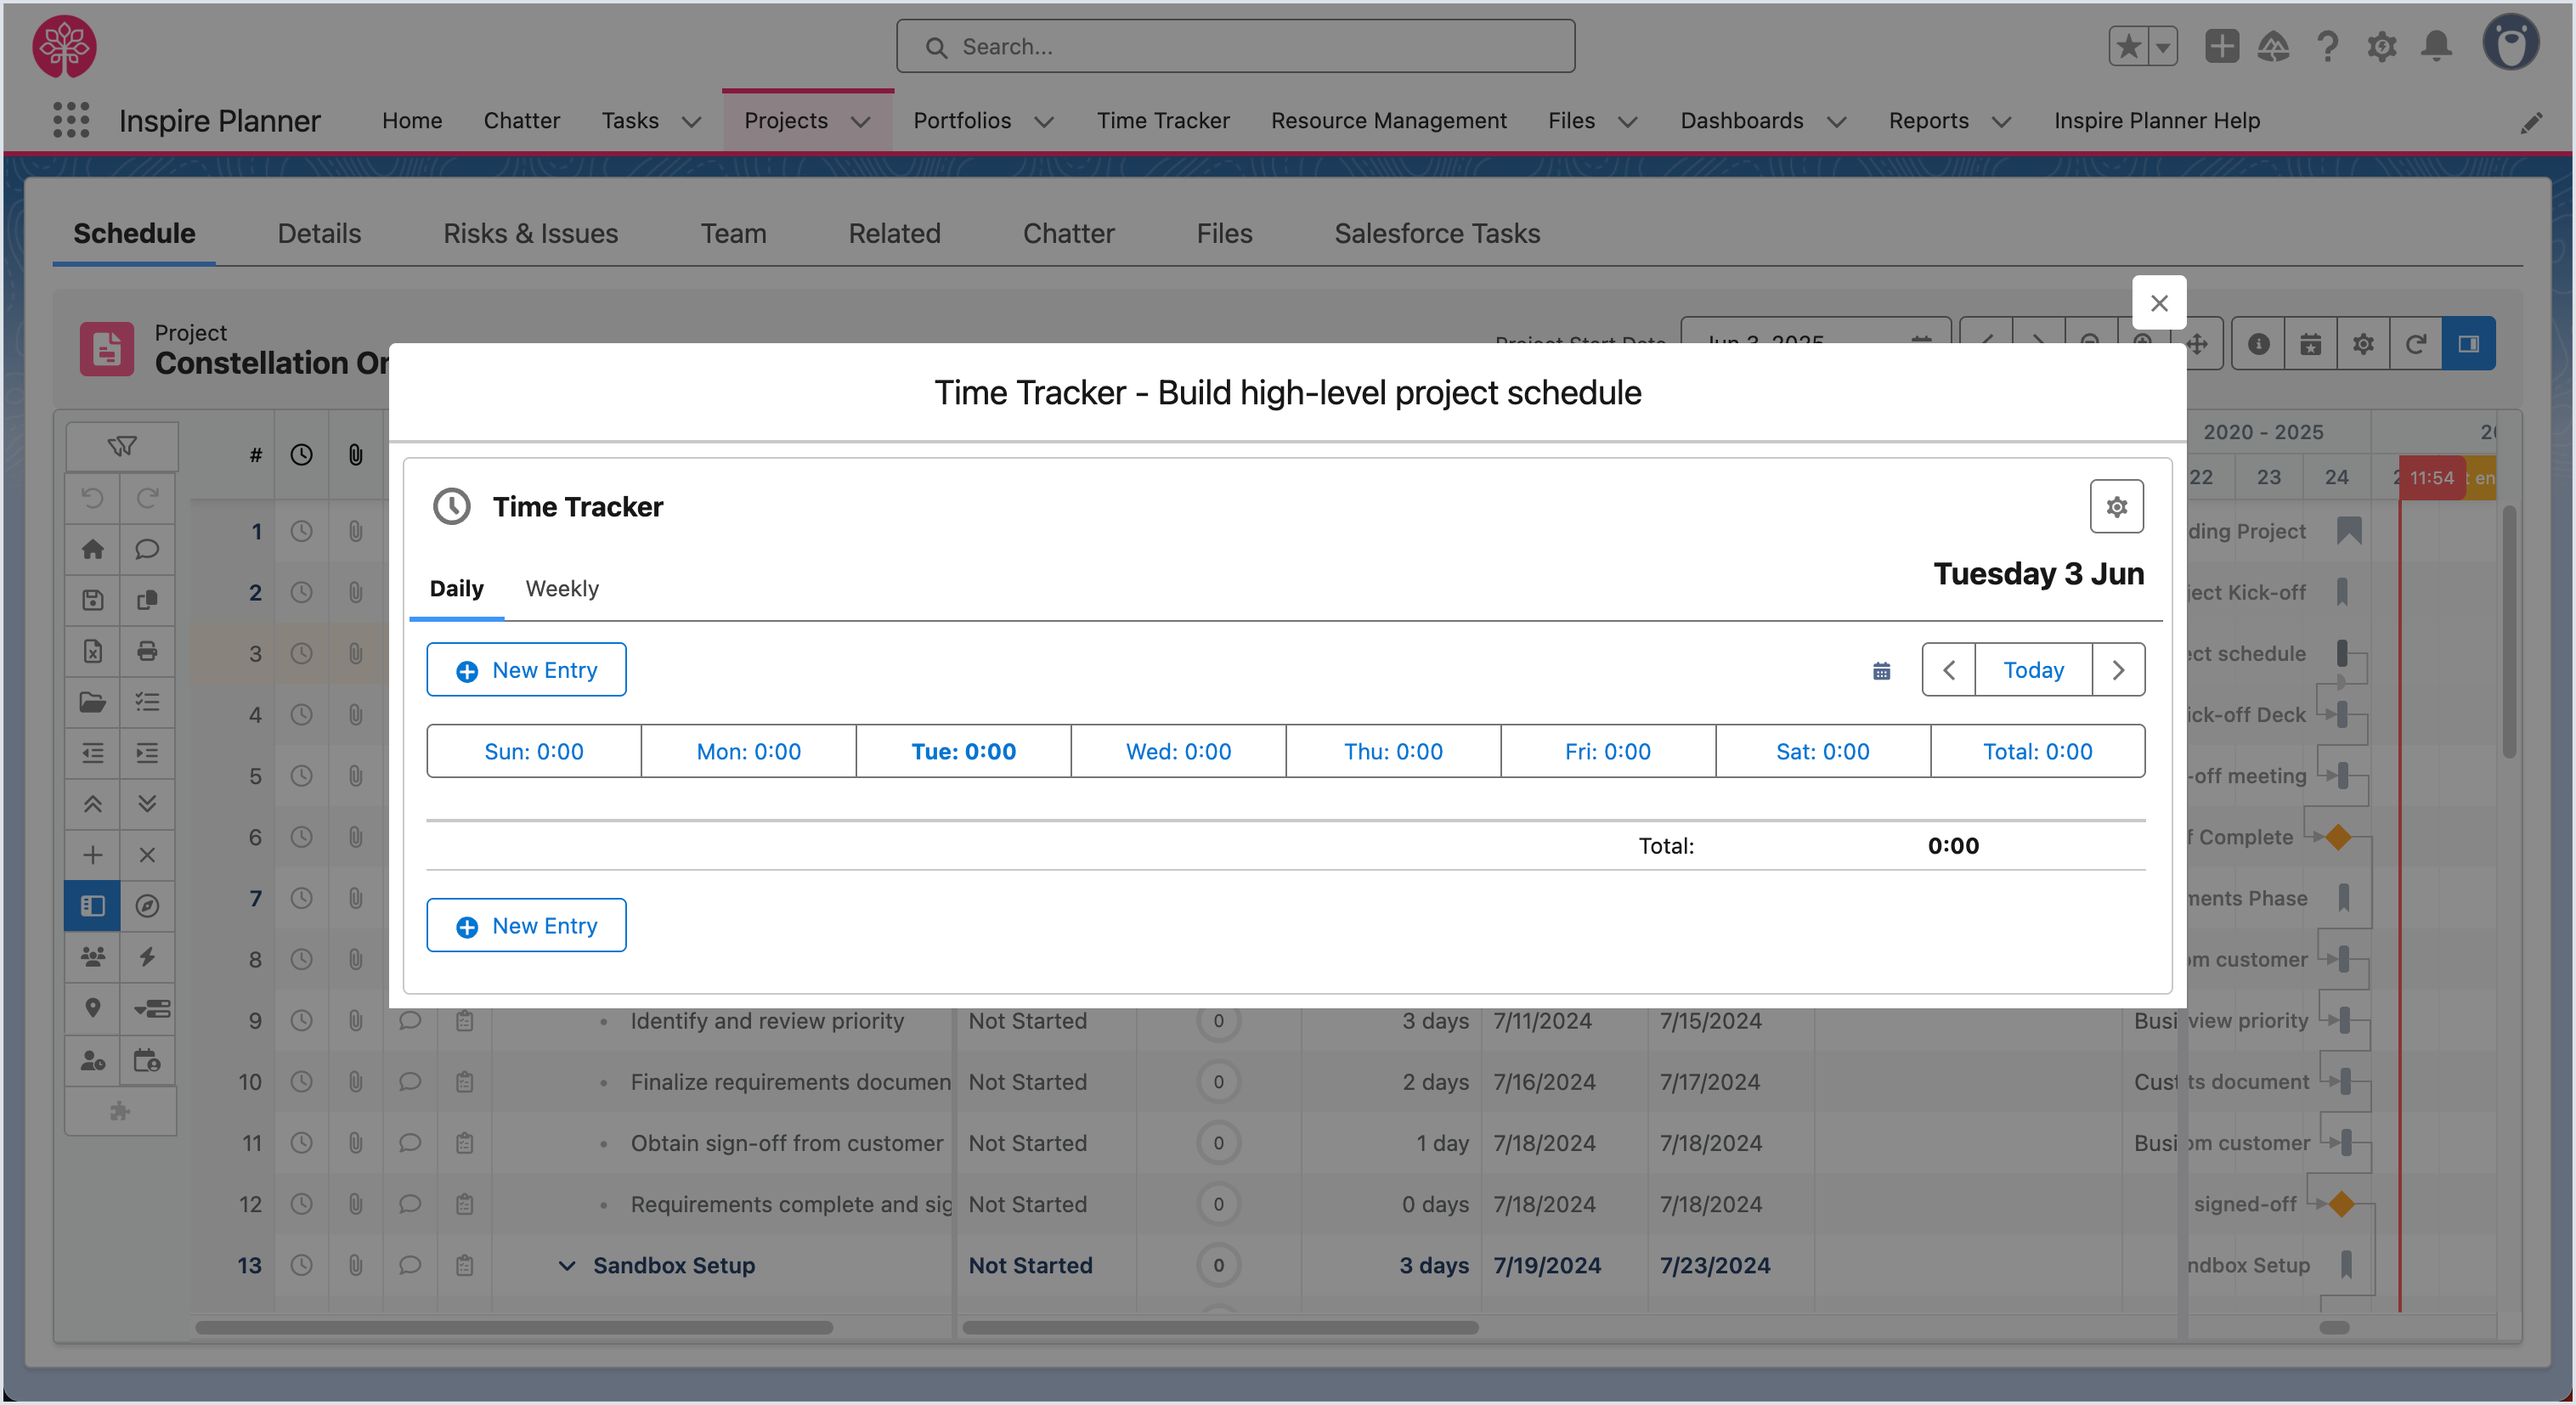Click the user avatar in header
The height and width of the screenshot is (1405, 2576).
coord(2510,43)
